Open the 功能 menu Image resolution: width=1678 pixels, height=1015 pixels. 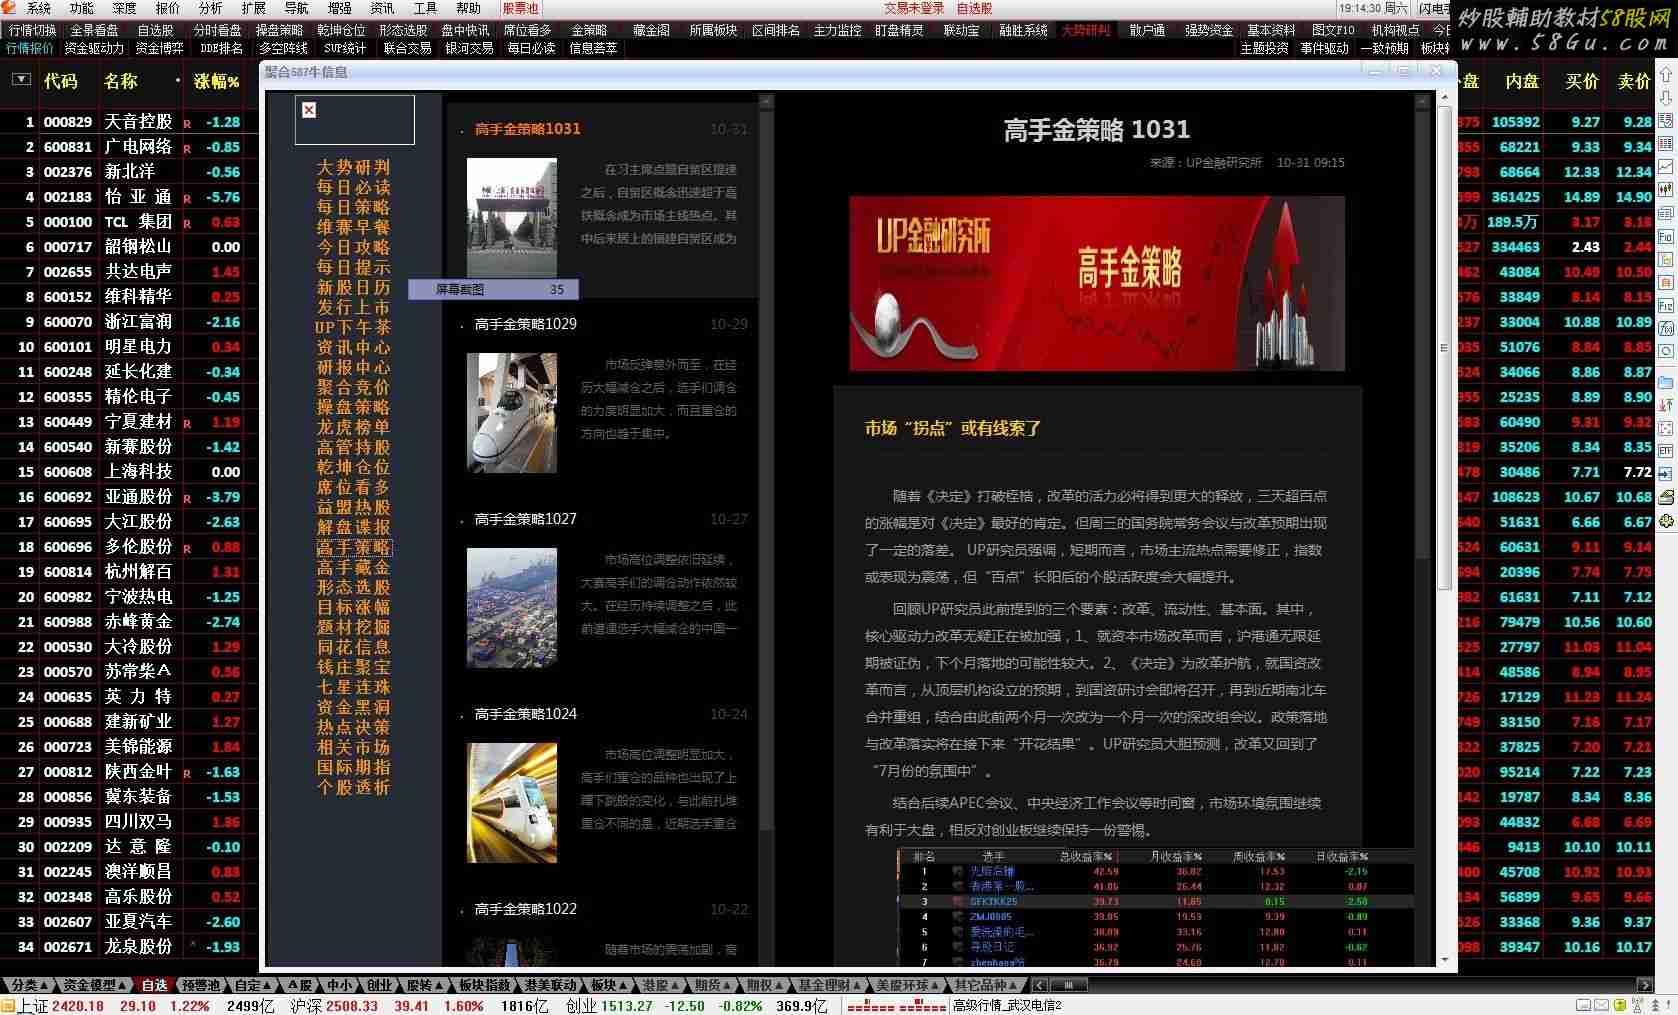coord(82,8)
